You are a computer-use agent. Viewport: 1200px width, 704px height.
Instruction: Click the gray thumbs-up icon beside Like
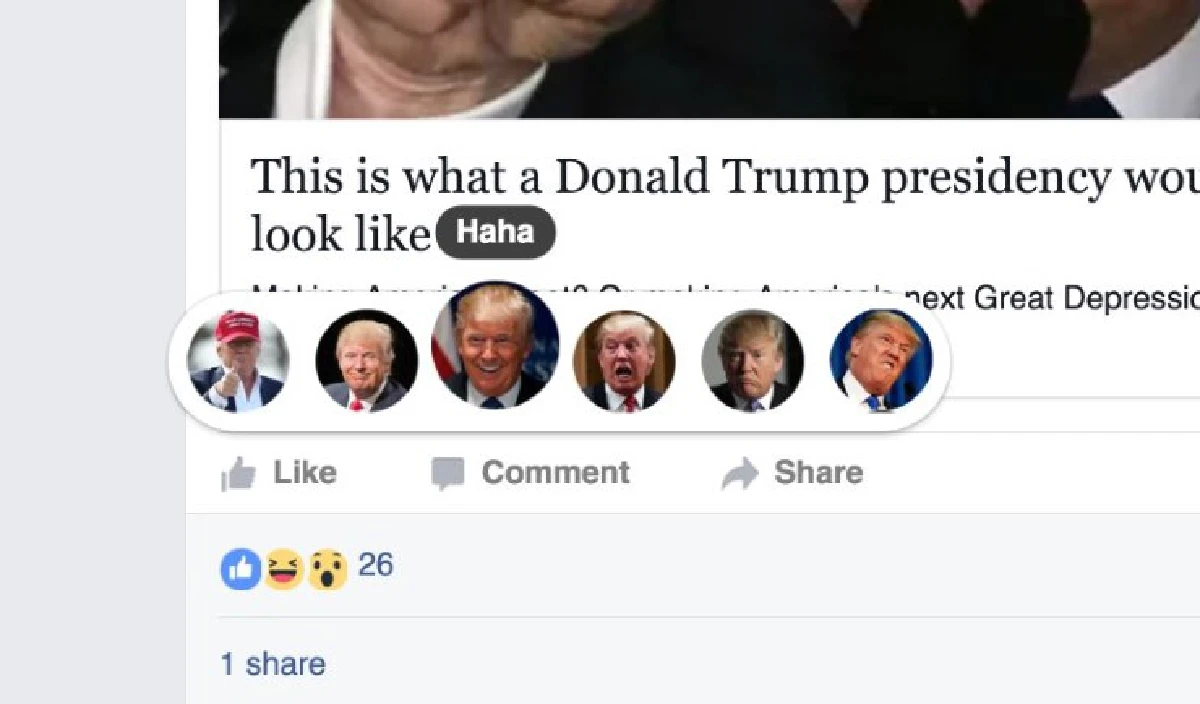coord(238,473)
